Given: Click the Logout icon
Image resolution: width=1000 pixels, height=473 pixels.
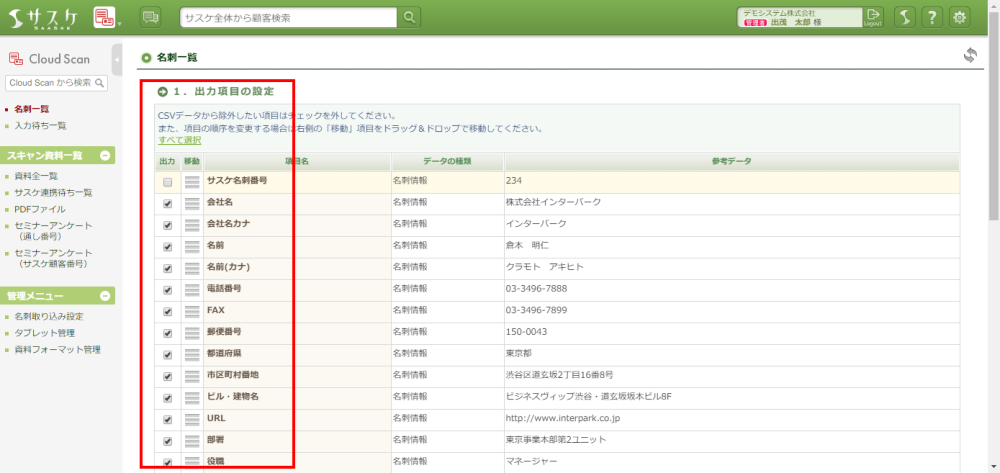Looking at the screenshot, I should coord(873,17).
